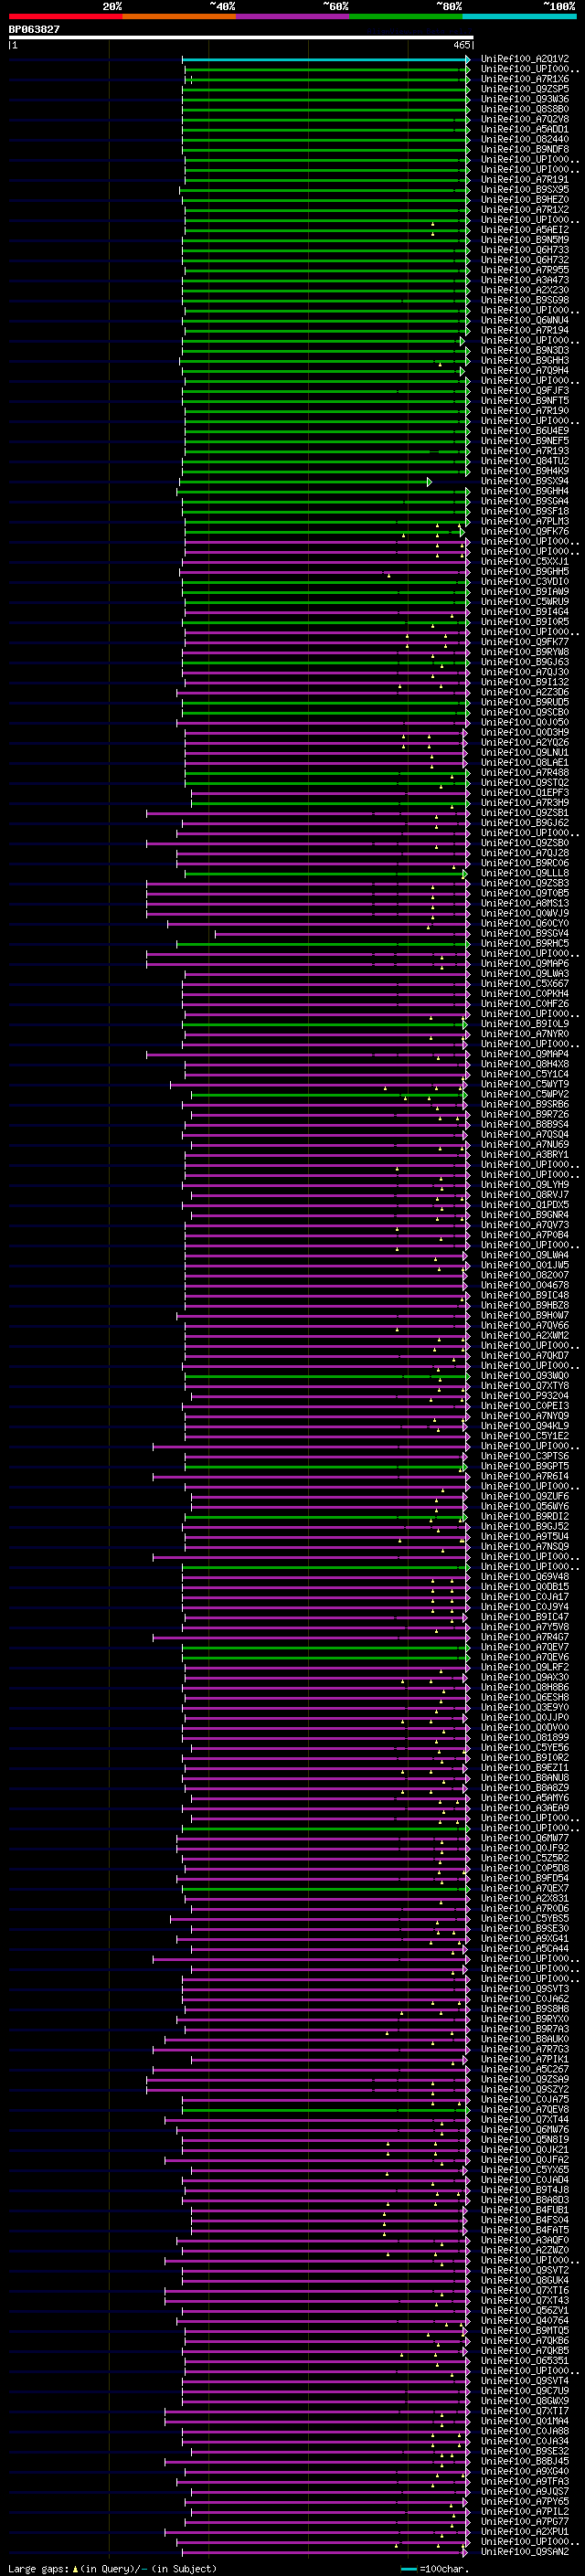The height and width of the screenshot is (2576, 585).
Task: Click hit label UniRef100_B9HBZ8
Action: click(x=525, y=1306)
